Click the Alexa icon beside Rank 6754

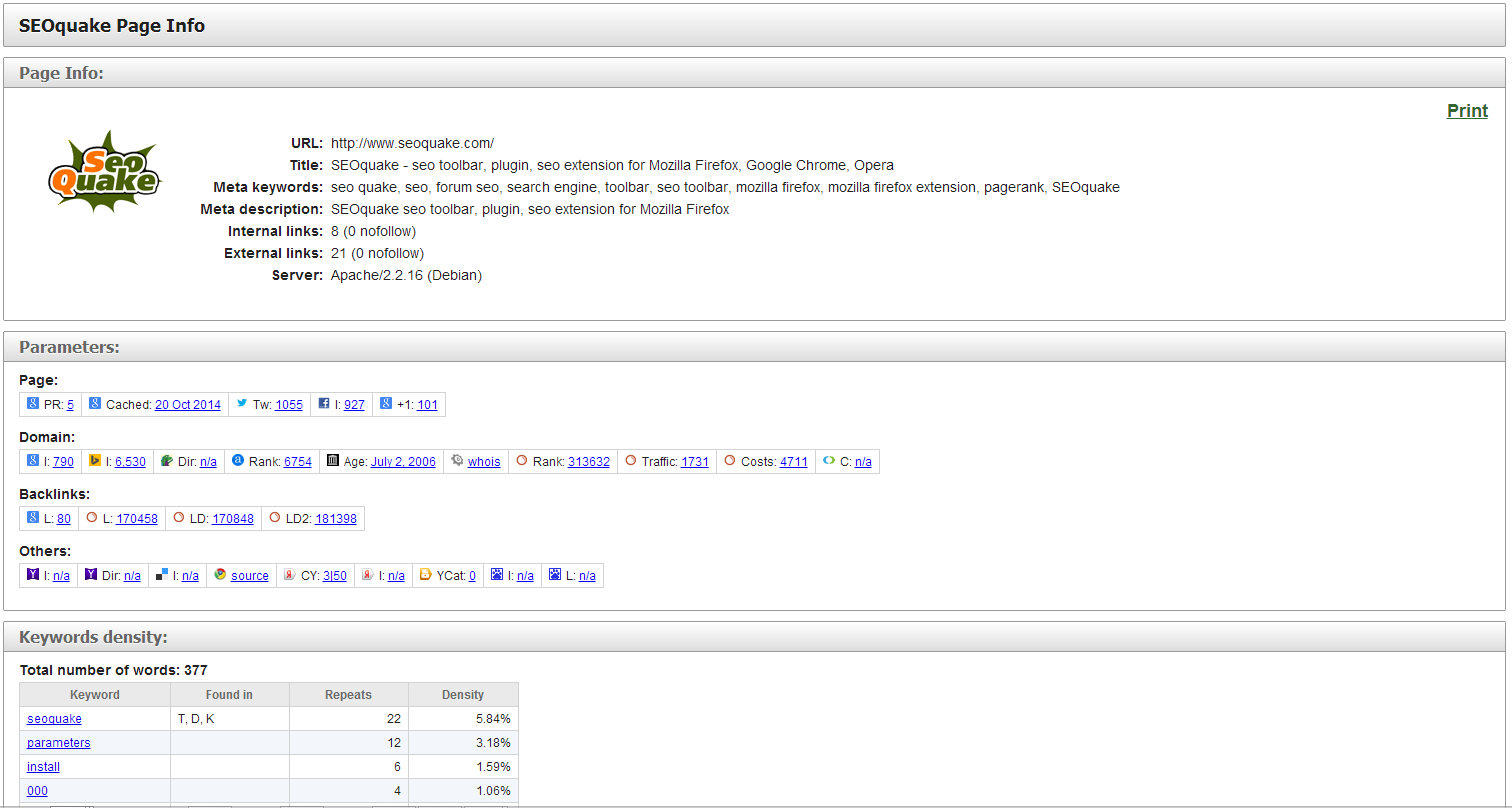(x=238, y=461)
